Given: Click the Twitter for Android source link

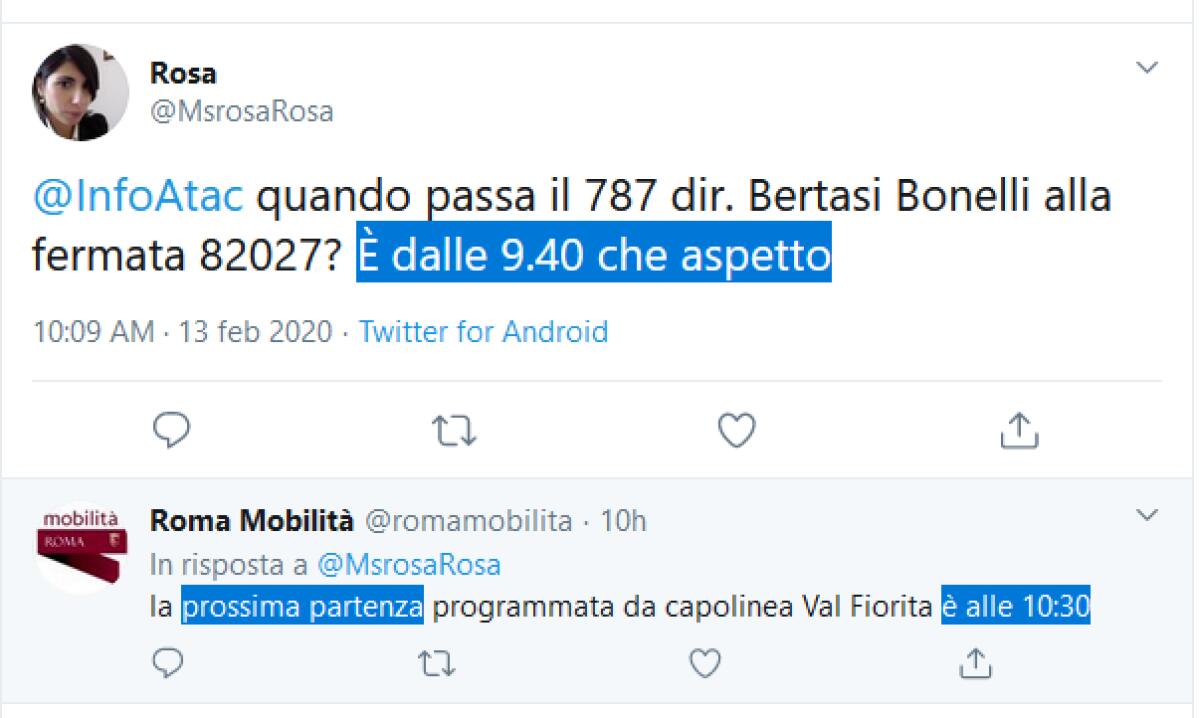Looking at the screenshot, I should (x=483, y=331).
